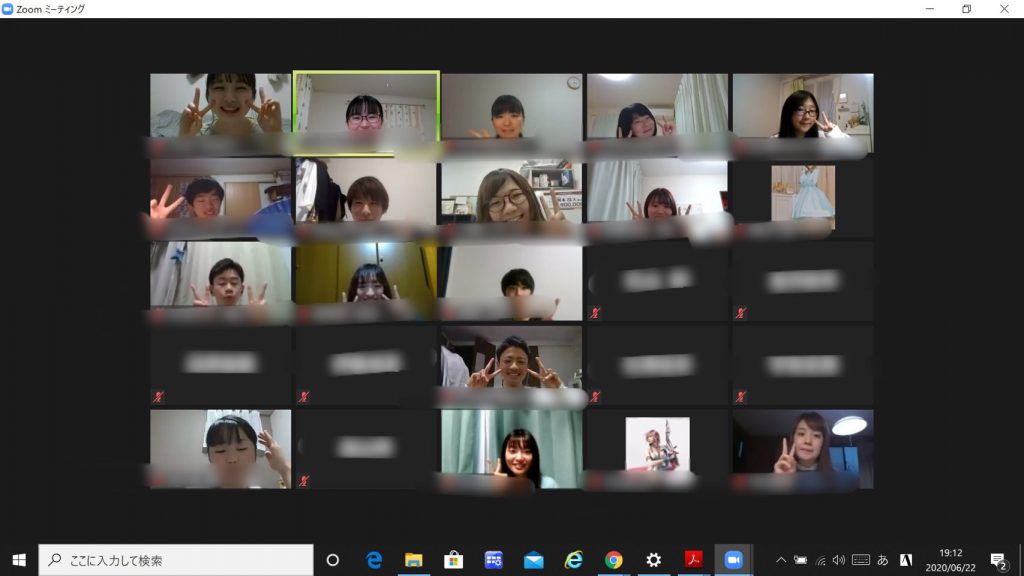Open the Mail app icon
Image resolution: width=1024 pixels, height=576 pixels.
(x=534, y=560)
